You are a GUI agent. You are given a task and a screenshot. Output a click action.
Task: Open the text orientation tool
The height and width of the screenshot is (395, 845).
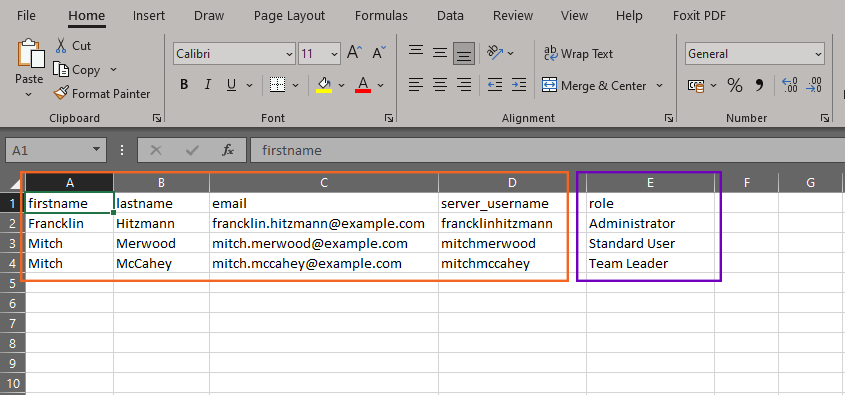[496, 53]
